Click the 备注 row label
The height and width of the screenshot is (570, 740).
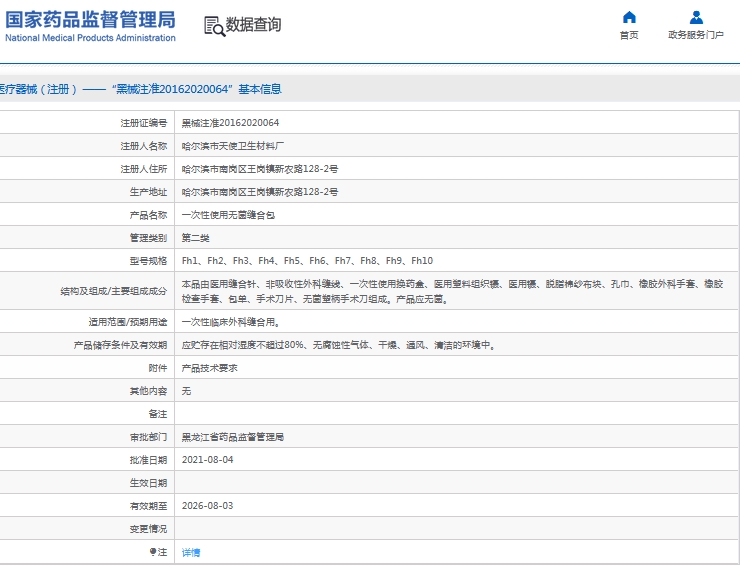(x=158, y=414)
